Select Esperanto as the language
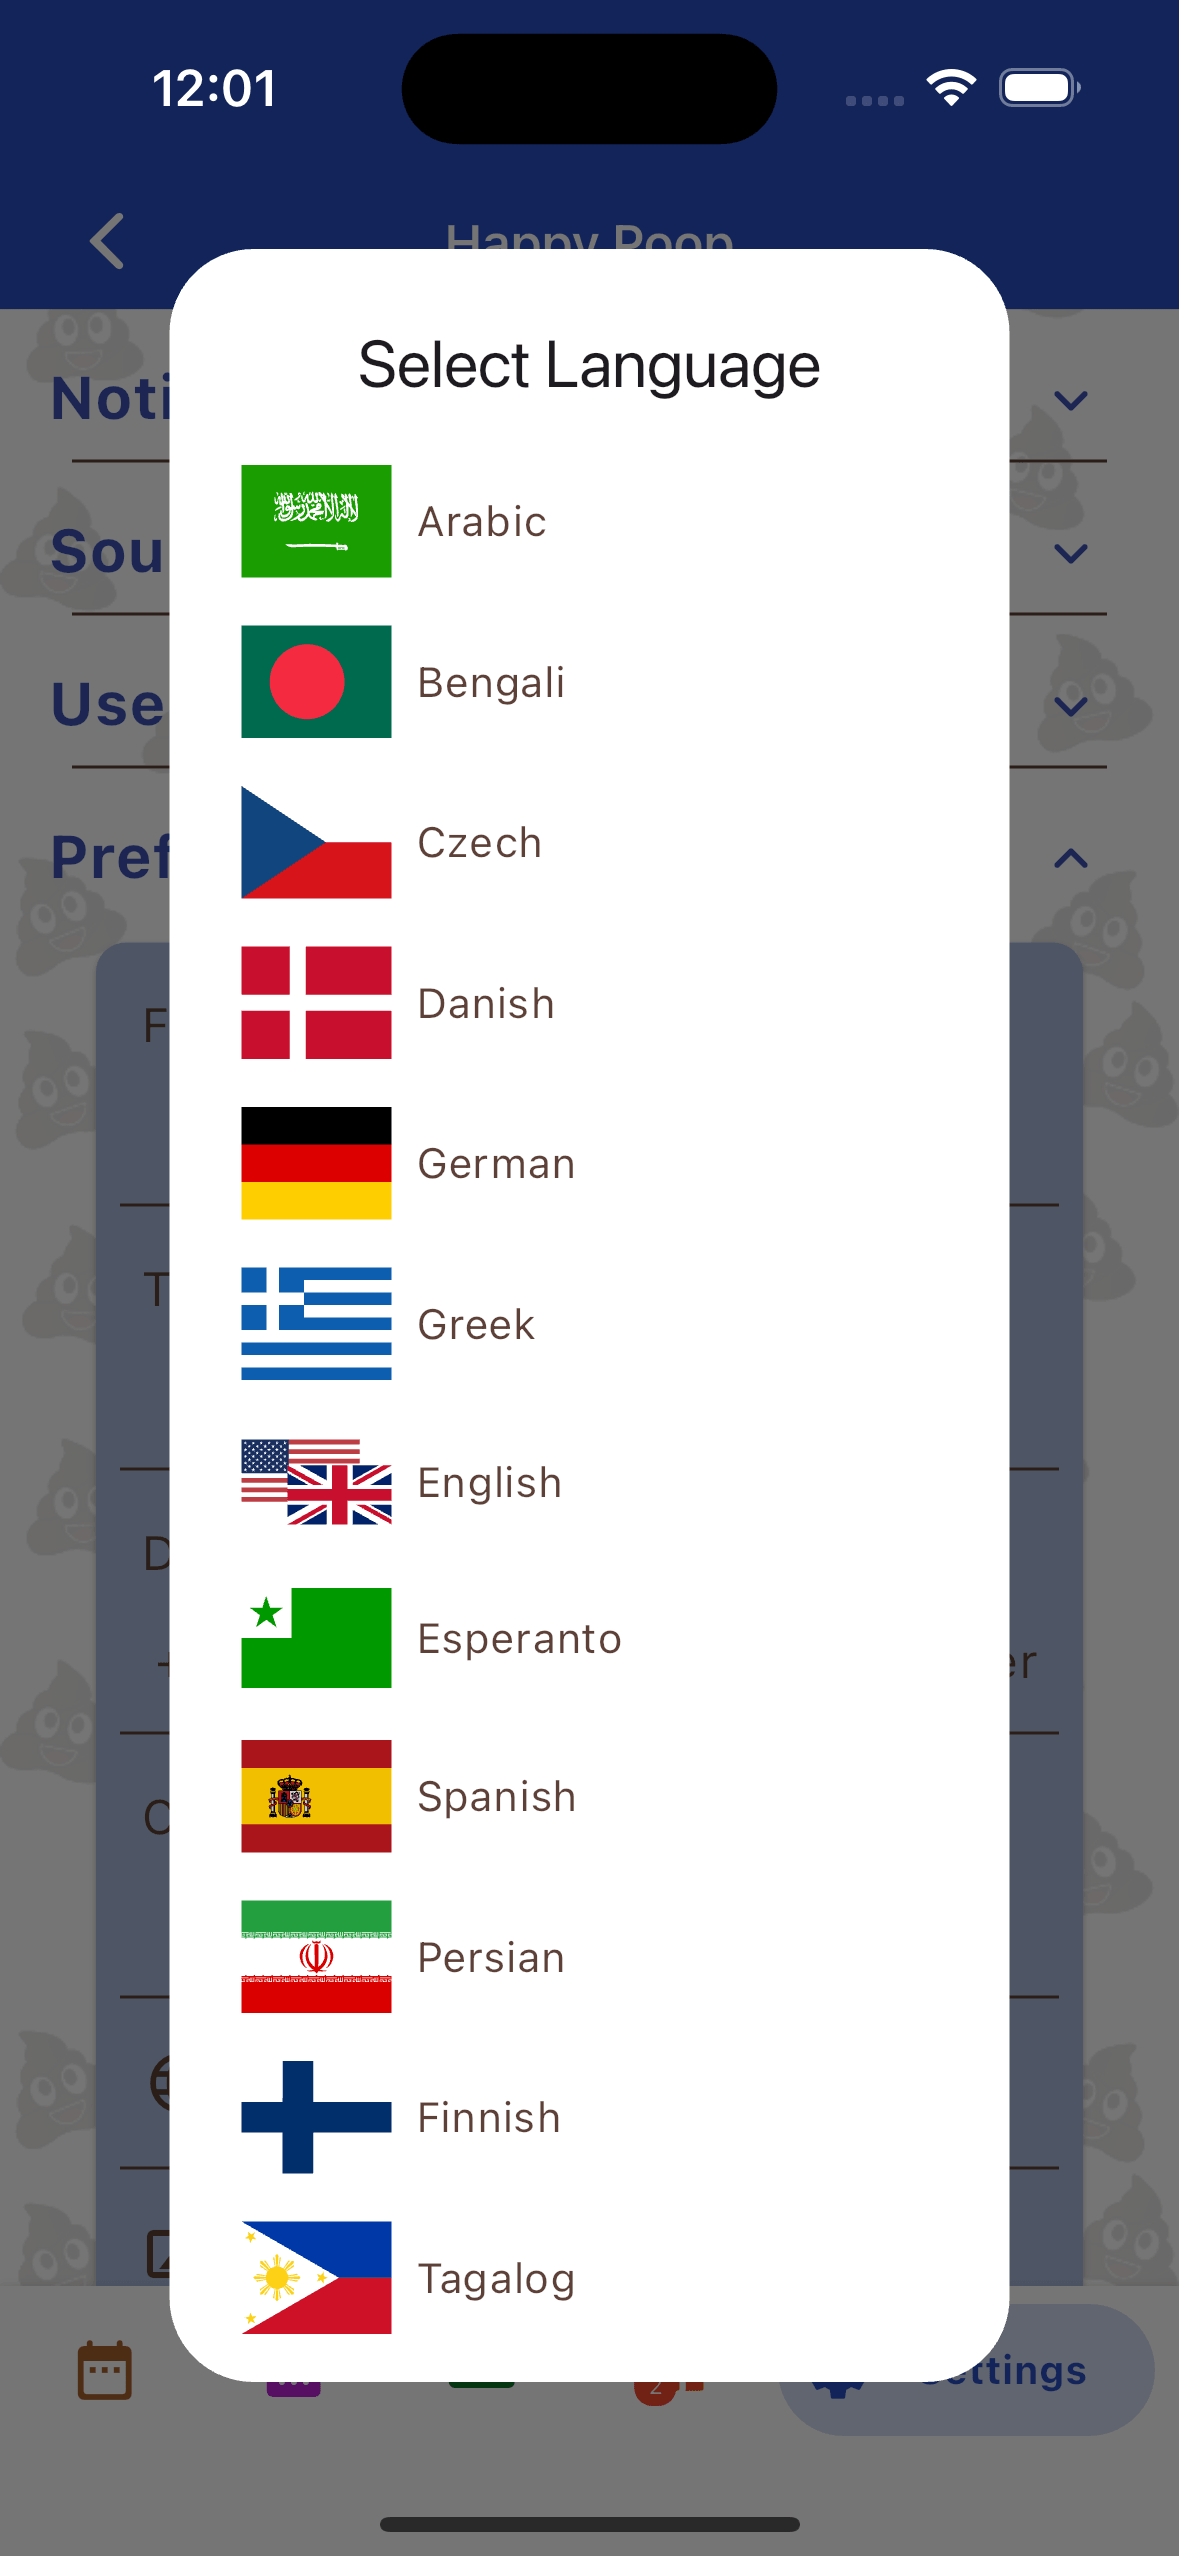The image size is (1179, 2556). (518, 1637)
